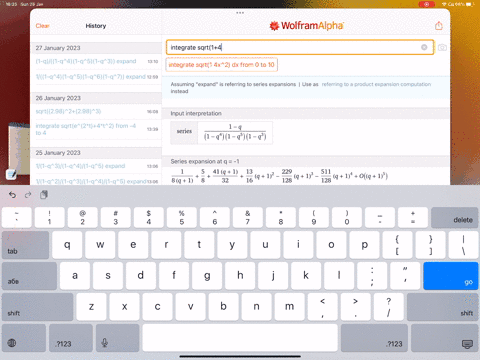Open app icon in bottom-left slide-over

pos(11,174)
